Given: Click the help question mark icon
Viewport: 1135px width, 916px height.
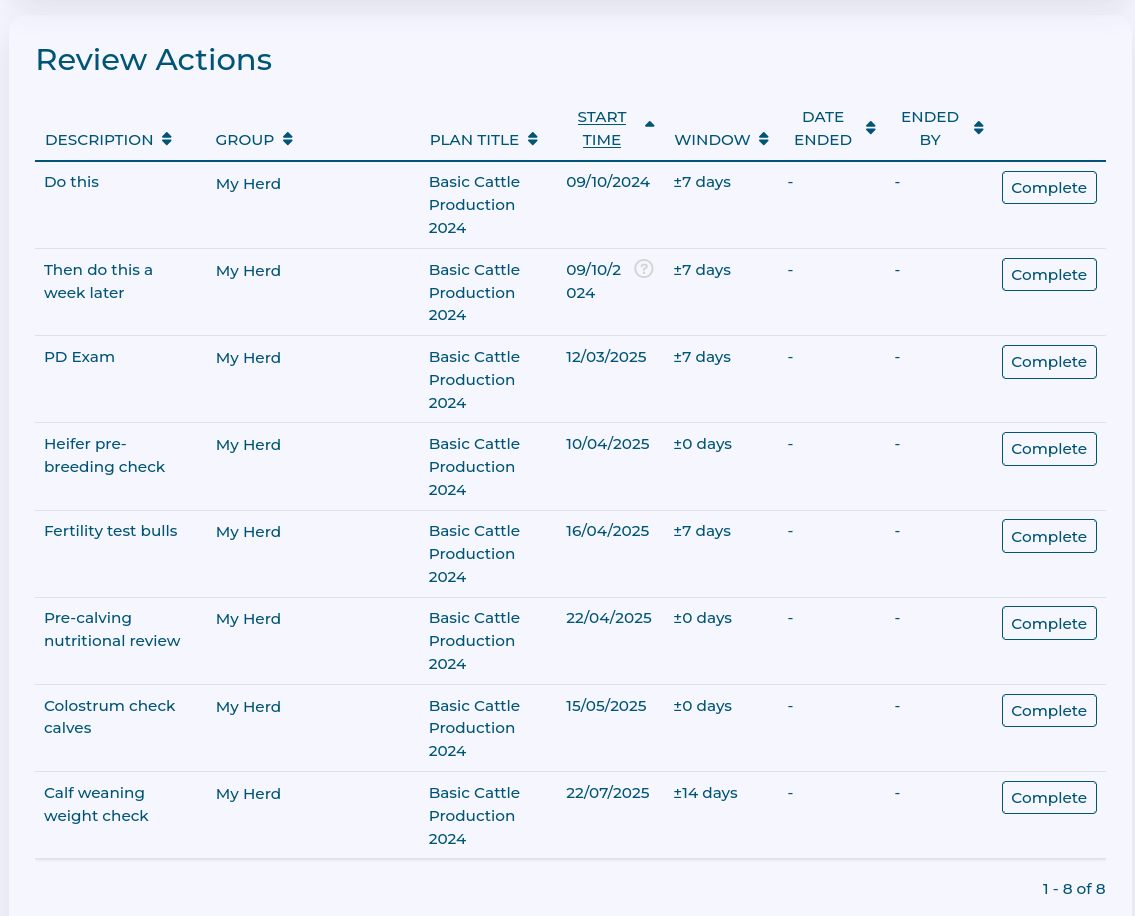Looking at the screenshot, I should (644, 268).
